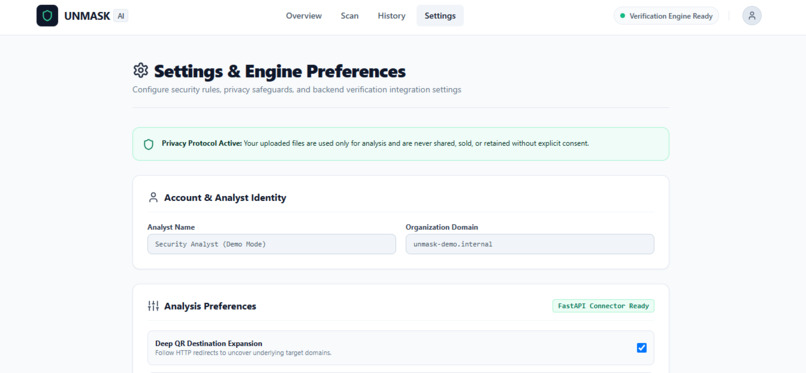Click the FastAPI Connector Ready badge
The image size is (806, 373).
tap(603, 306)
